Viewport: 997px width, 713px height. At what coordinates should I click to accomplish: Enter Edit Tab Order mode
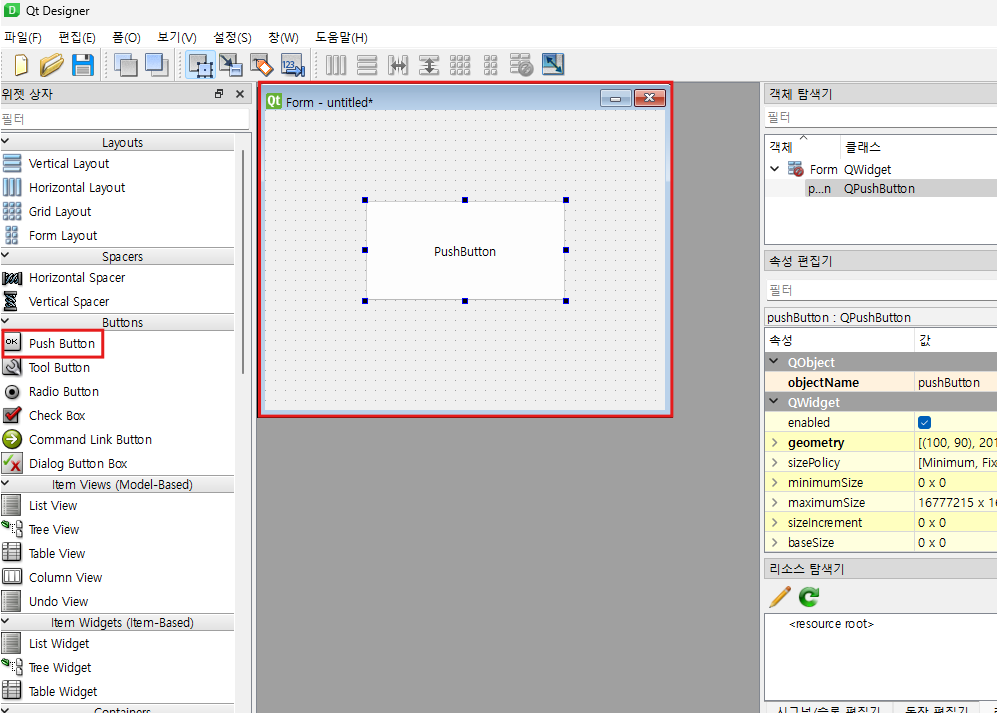coord(293,65)
